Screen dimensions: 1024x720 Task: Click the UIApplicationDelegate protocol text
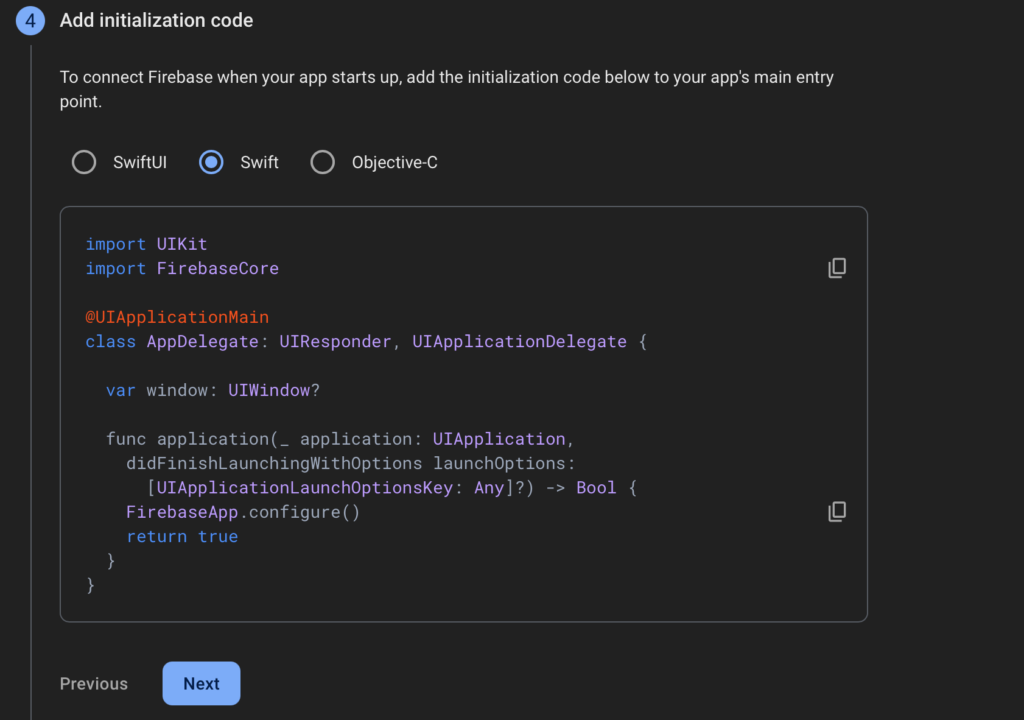[x=519, y=341]
